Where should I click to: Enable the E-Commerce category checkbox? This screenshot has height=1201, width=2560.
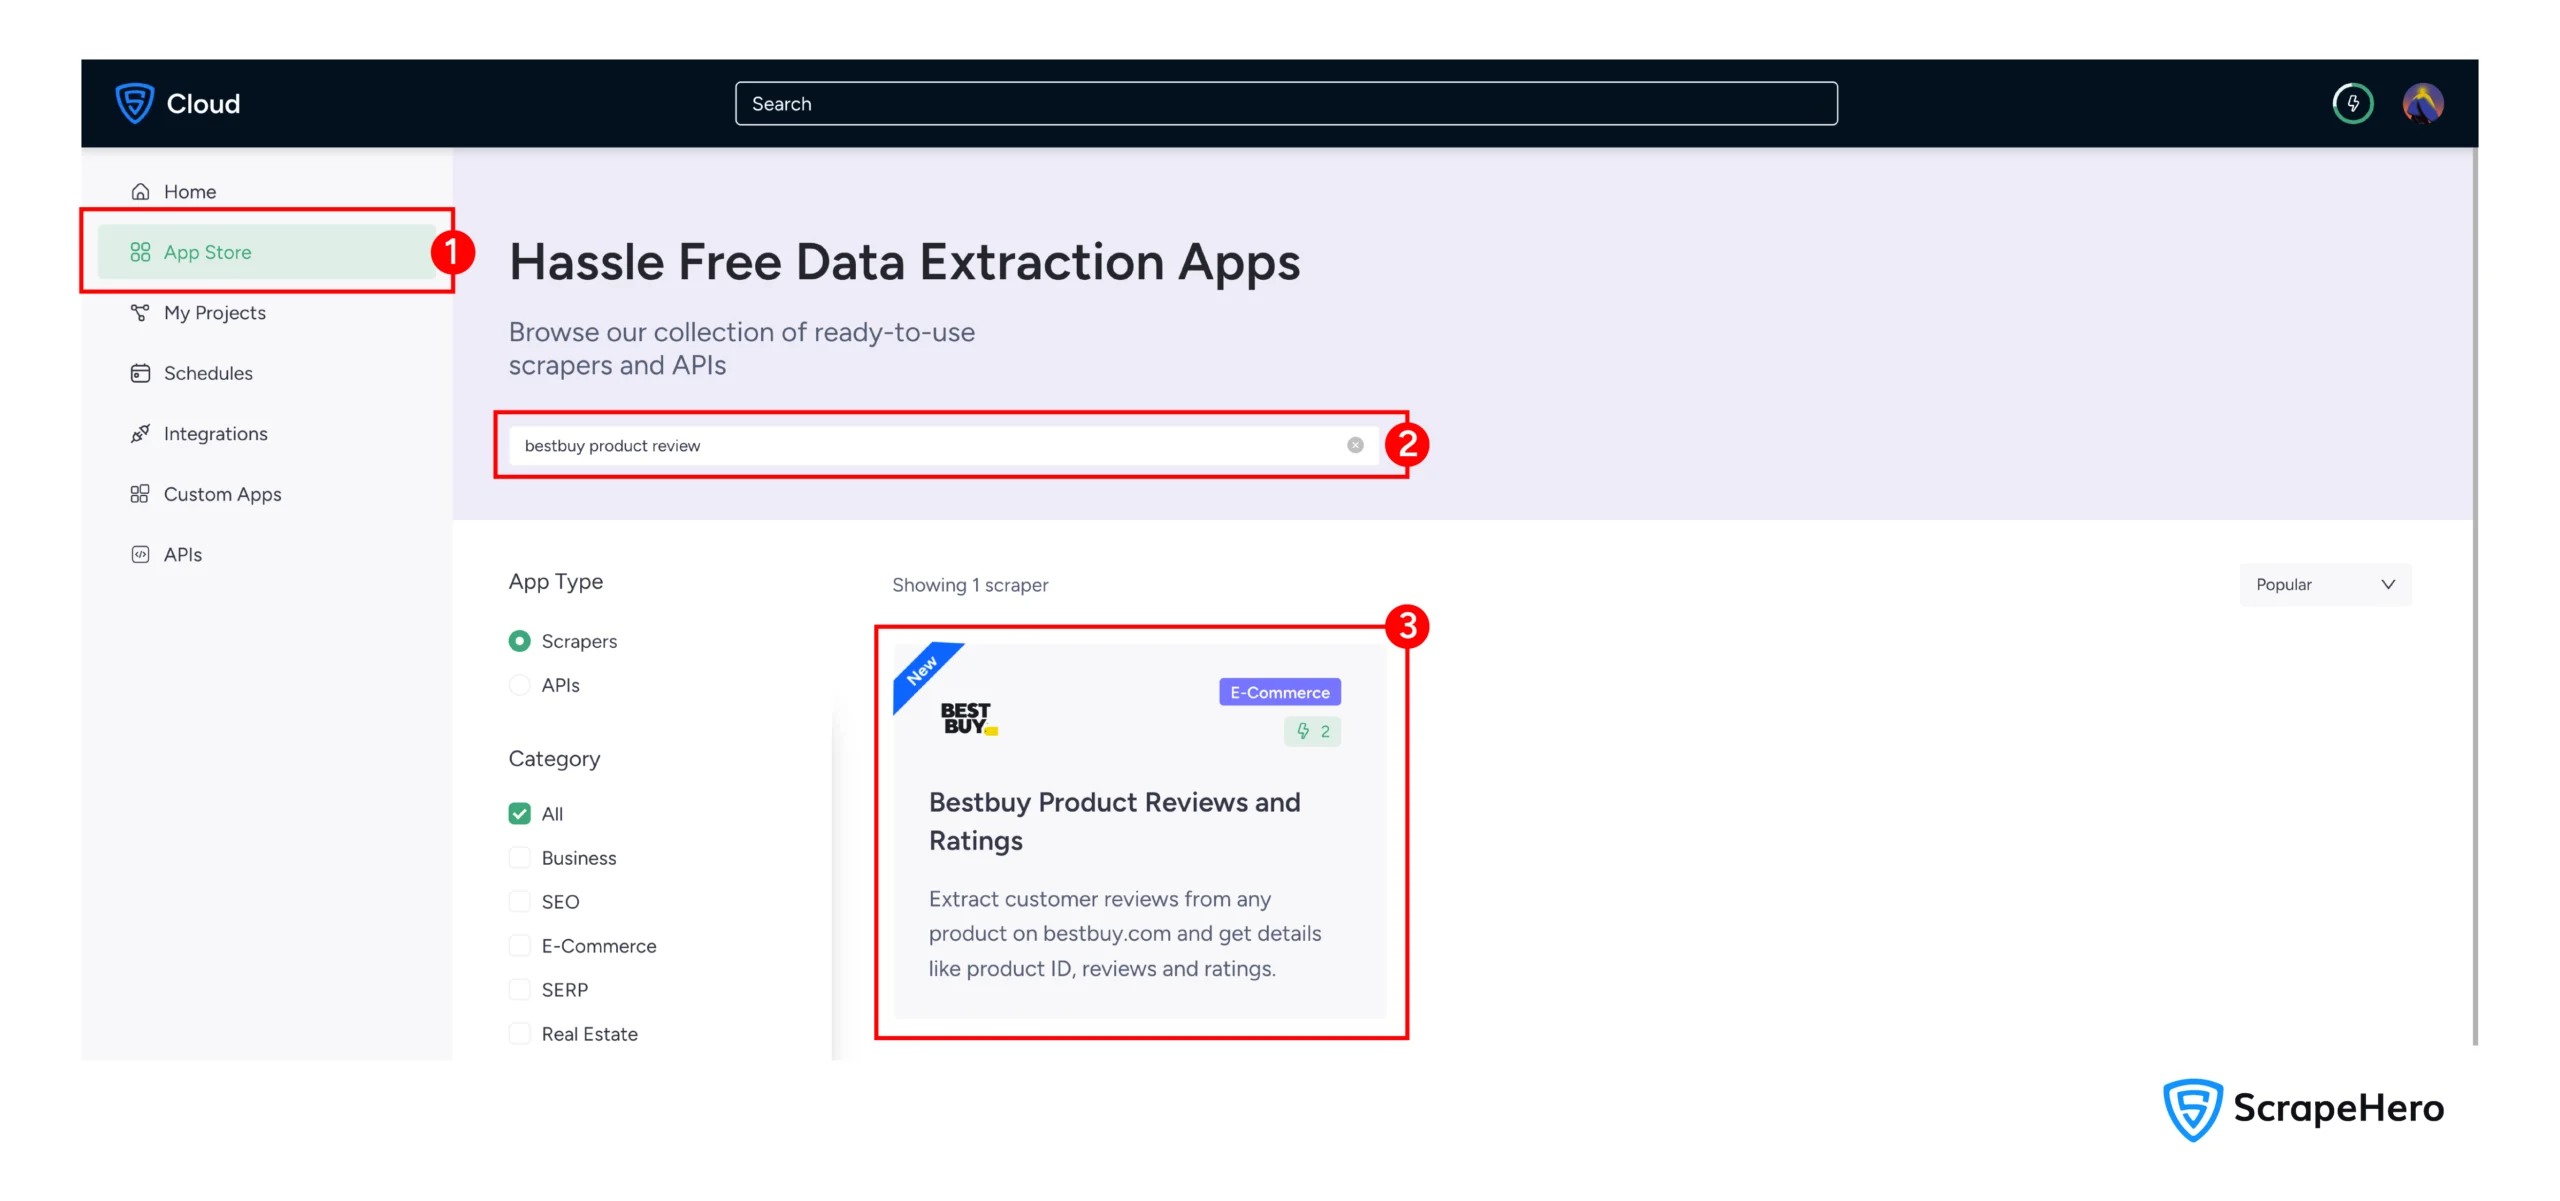click(x=519, y=946)
